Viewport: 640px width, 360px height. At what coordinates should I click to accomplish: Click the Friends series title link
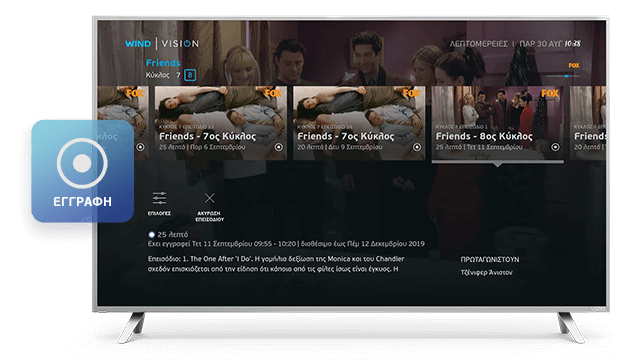click(163, 63)
